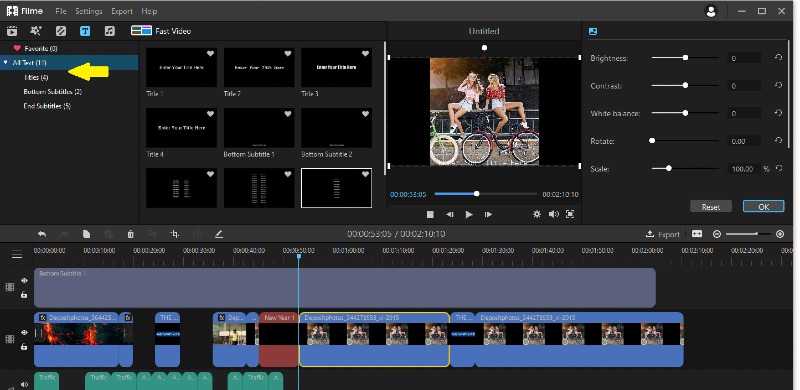Open the File menu
Screen dimensions: 800x390
pyautogui.click(x=61, y=11)
